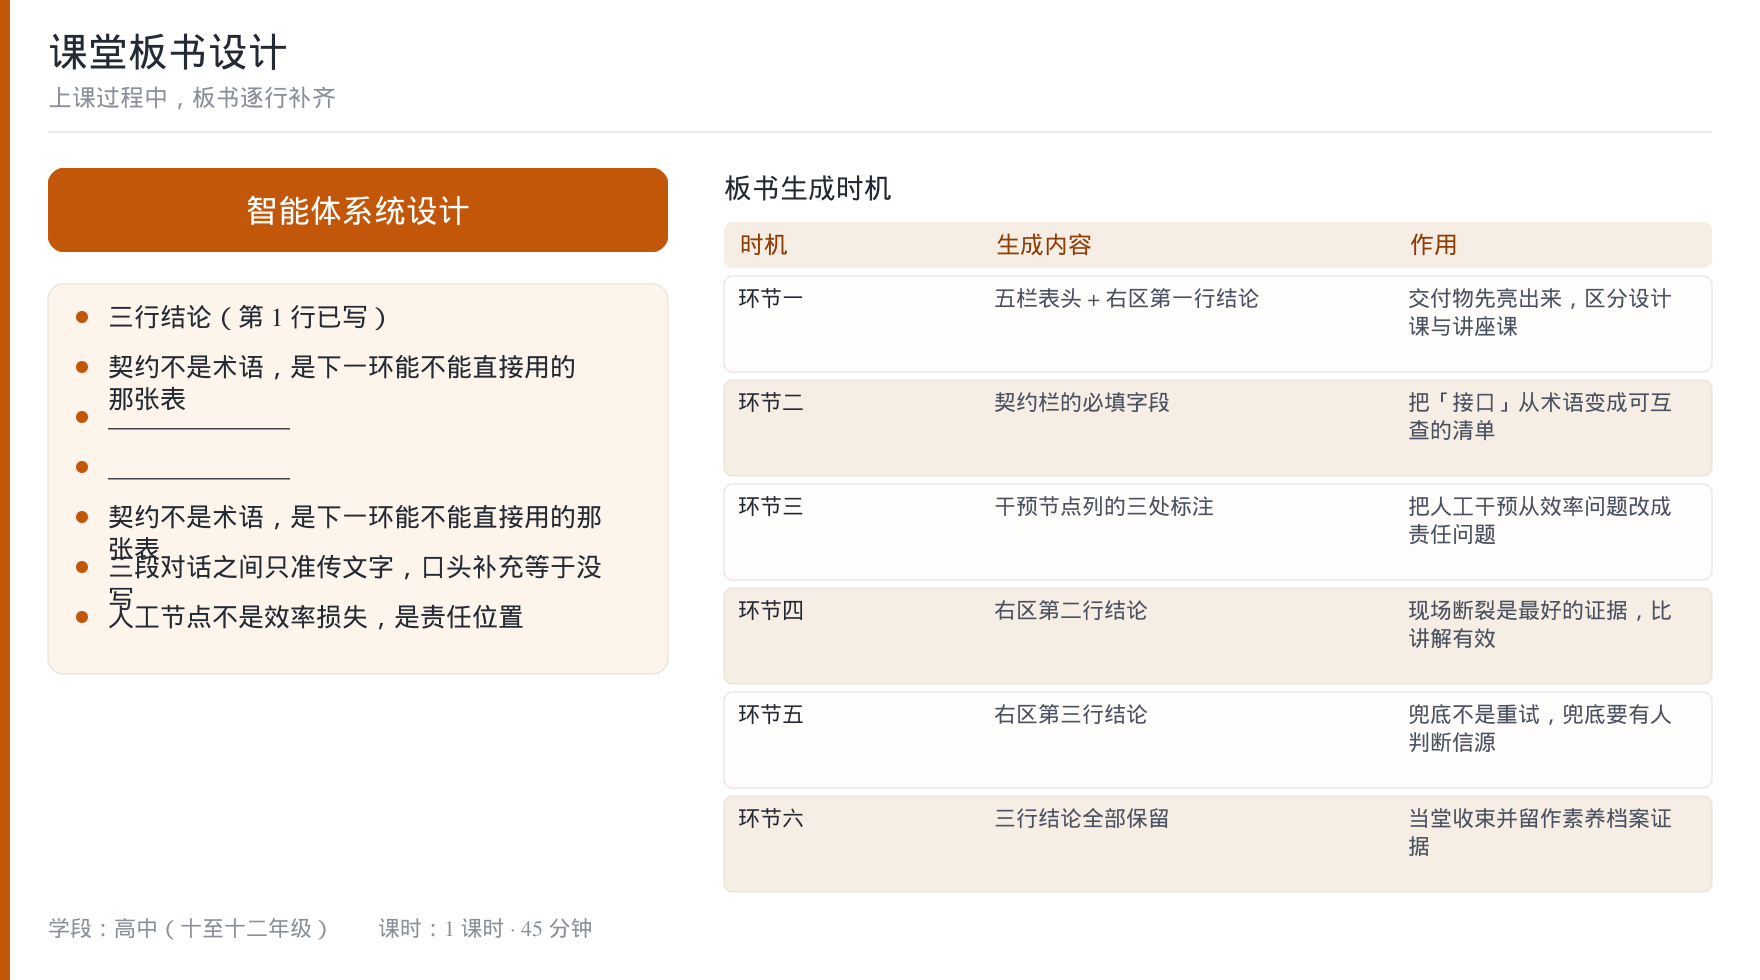
Task: Click the 作用 column header
Action: [1433, 245]
